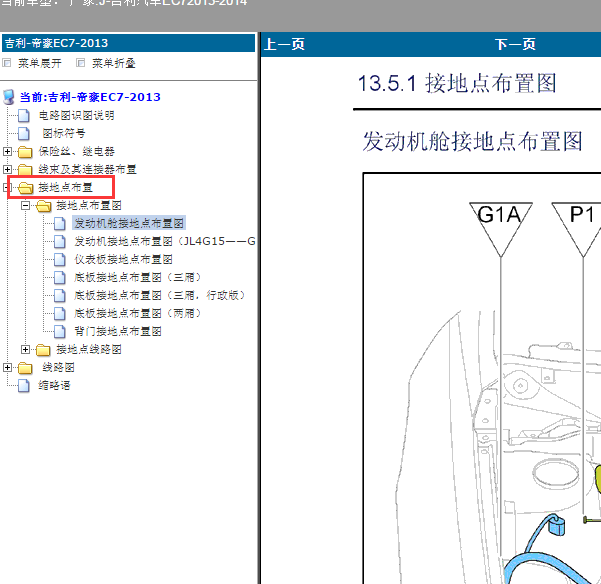This screenshot has height=584, width=601.
Task: Click the 发动机舱接地点布置图 diagram title
Action: (x=473, y=141)
